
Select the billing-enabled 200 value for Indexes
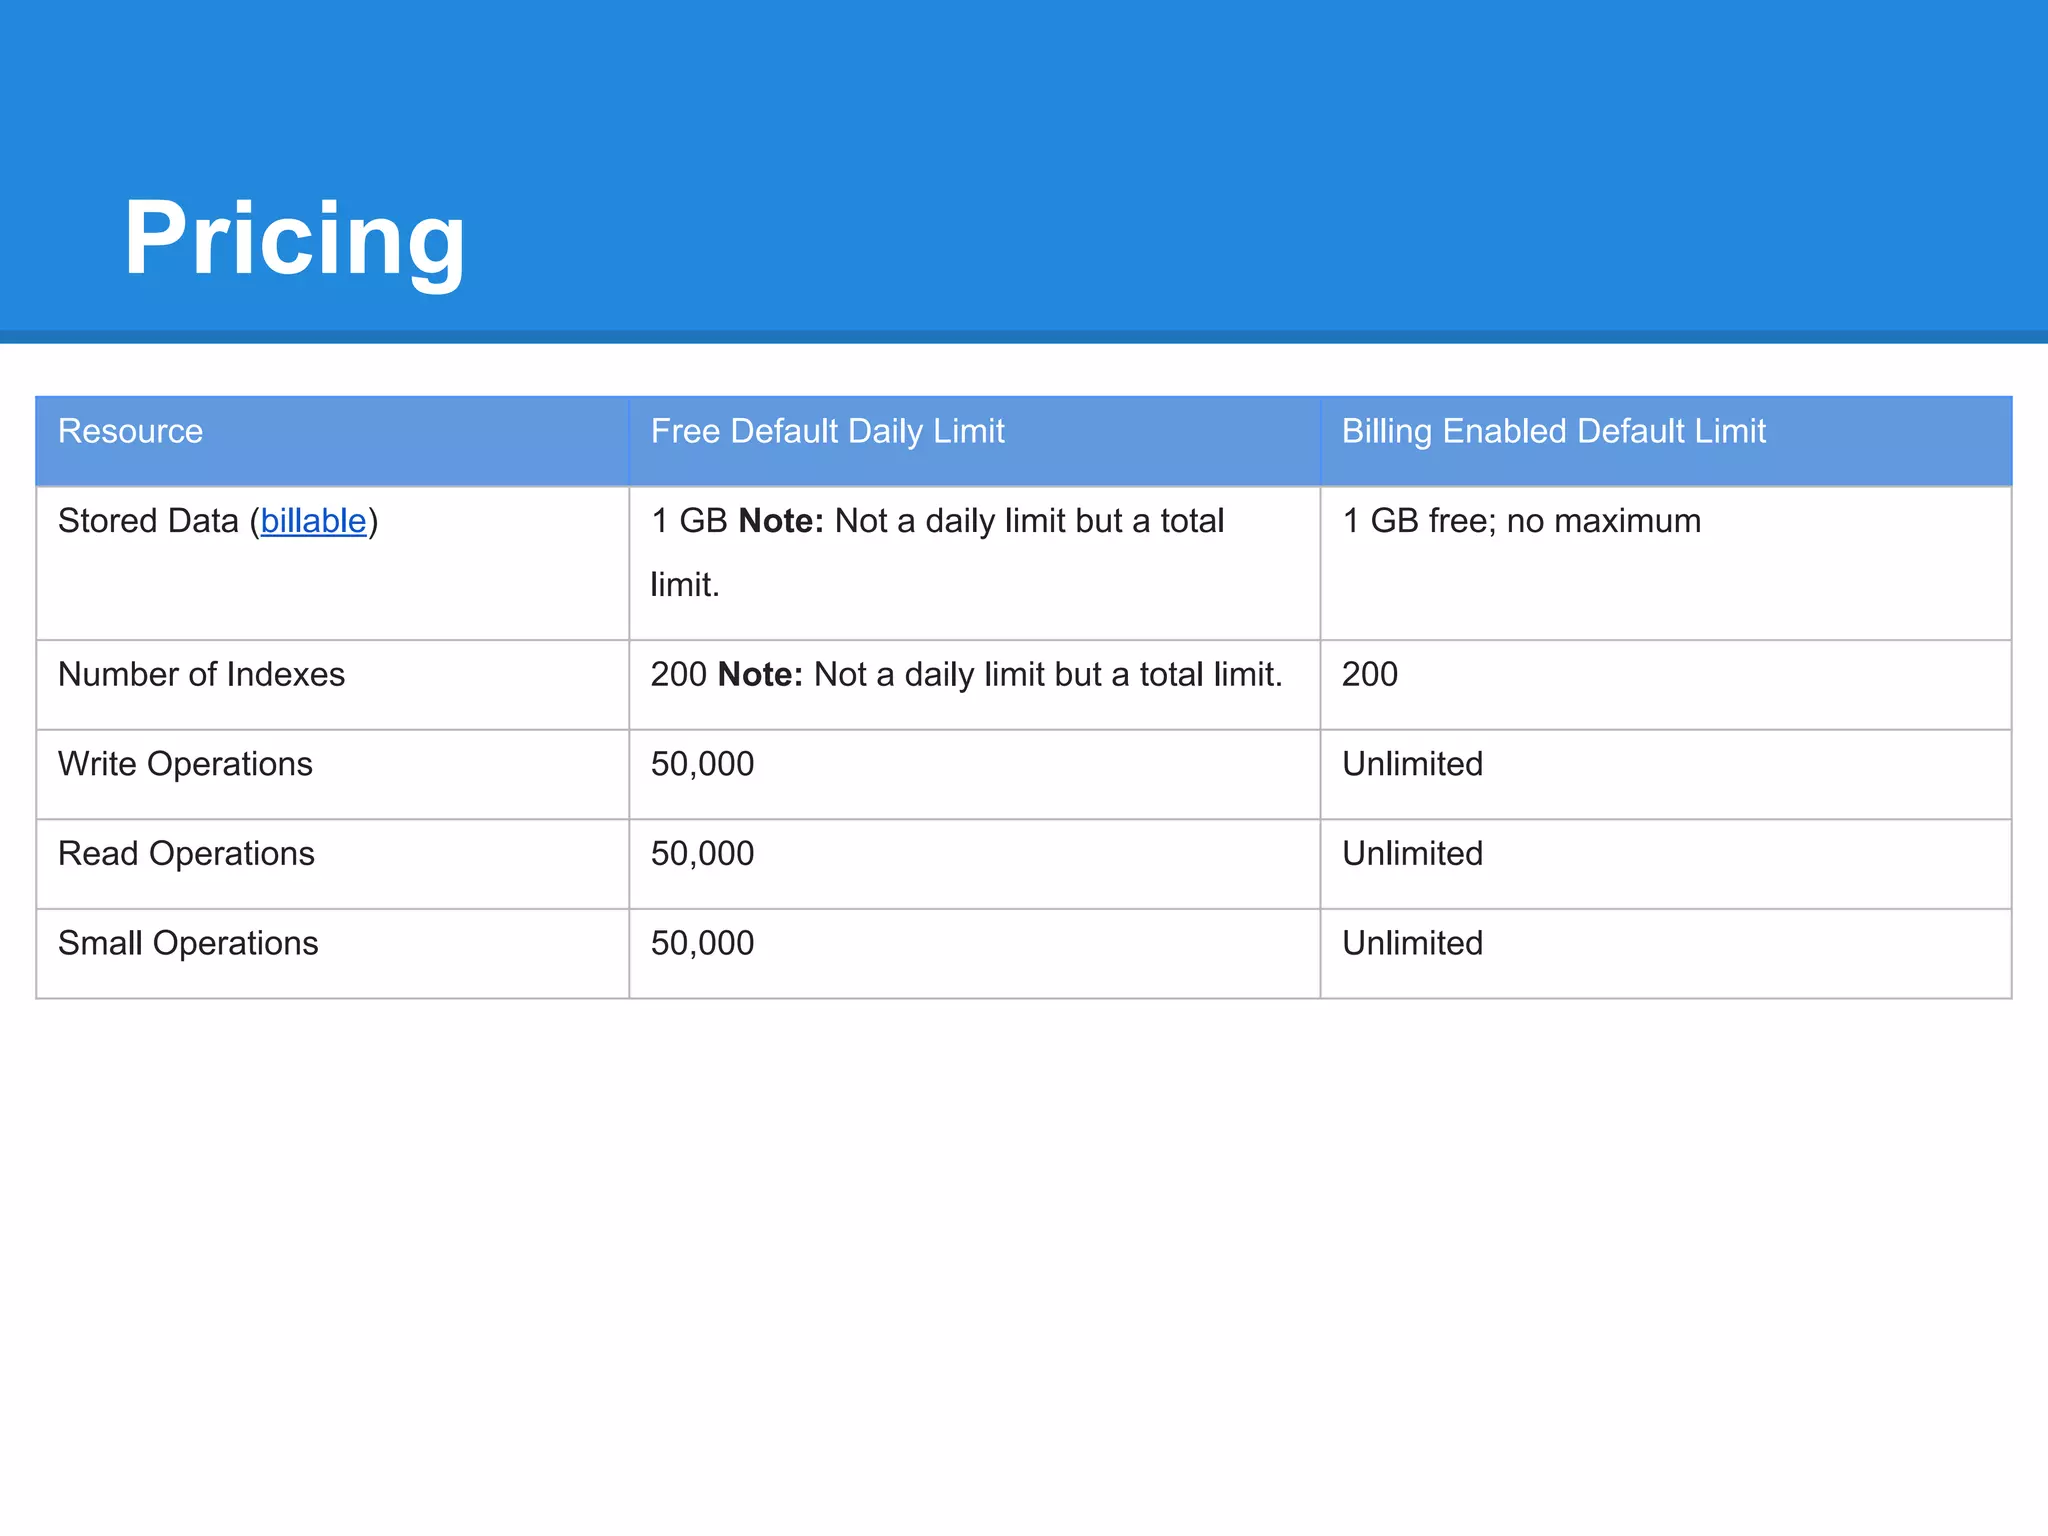(x=1369, y=674)
